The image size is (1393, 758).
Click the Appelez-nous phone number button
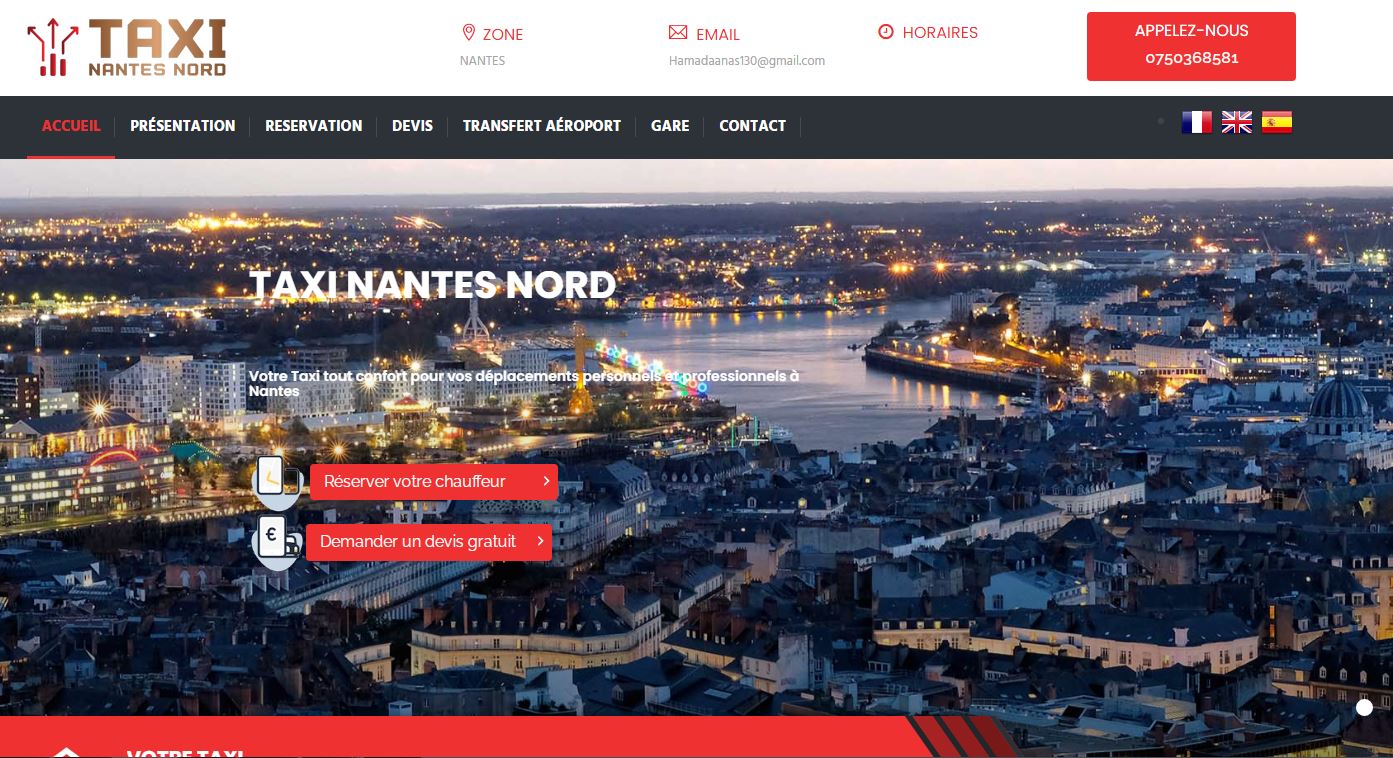[1191, 46]
